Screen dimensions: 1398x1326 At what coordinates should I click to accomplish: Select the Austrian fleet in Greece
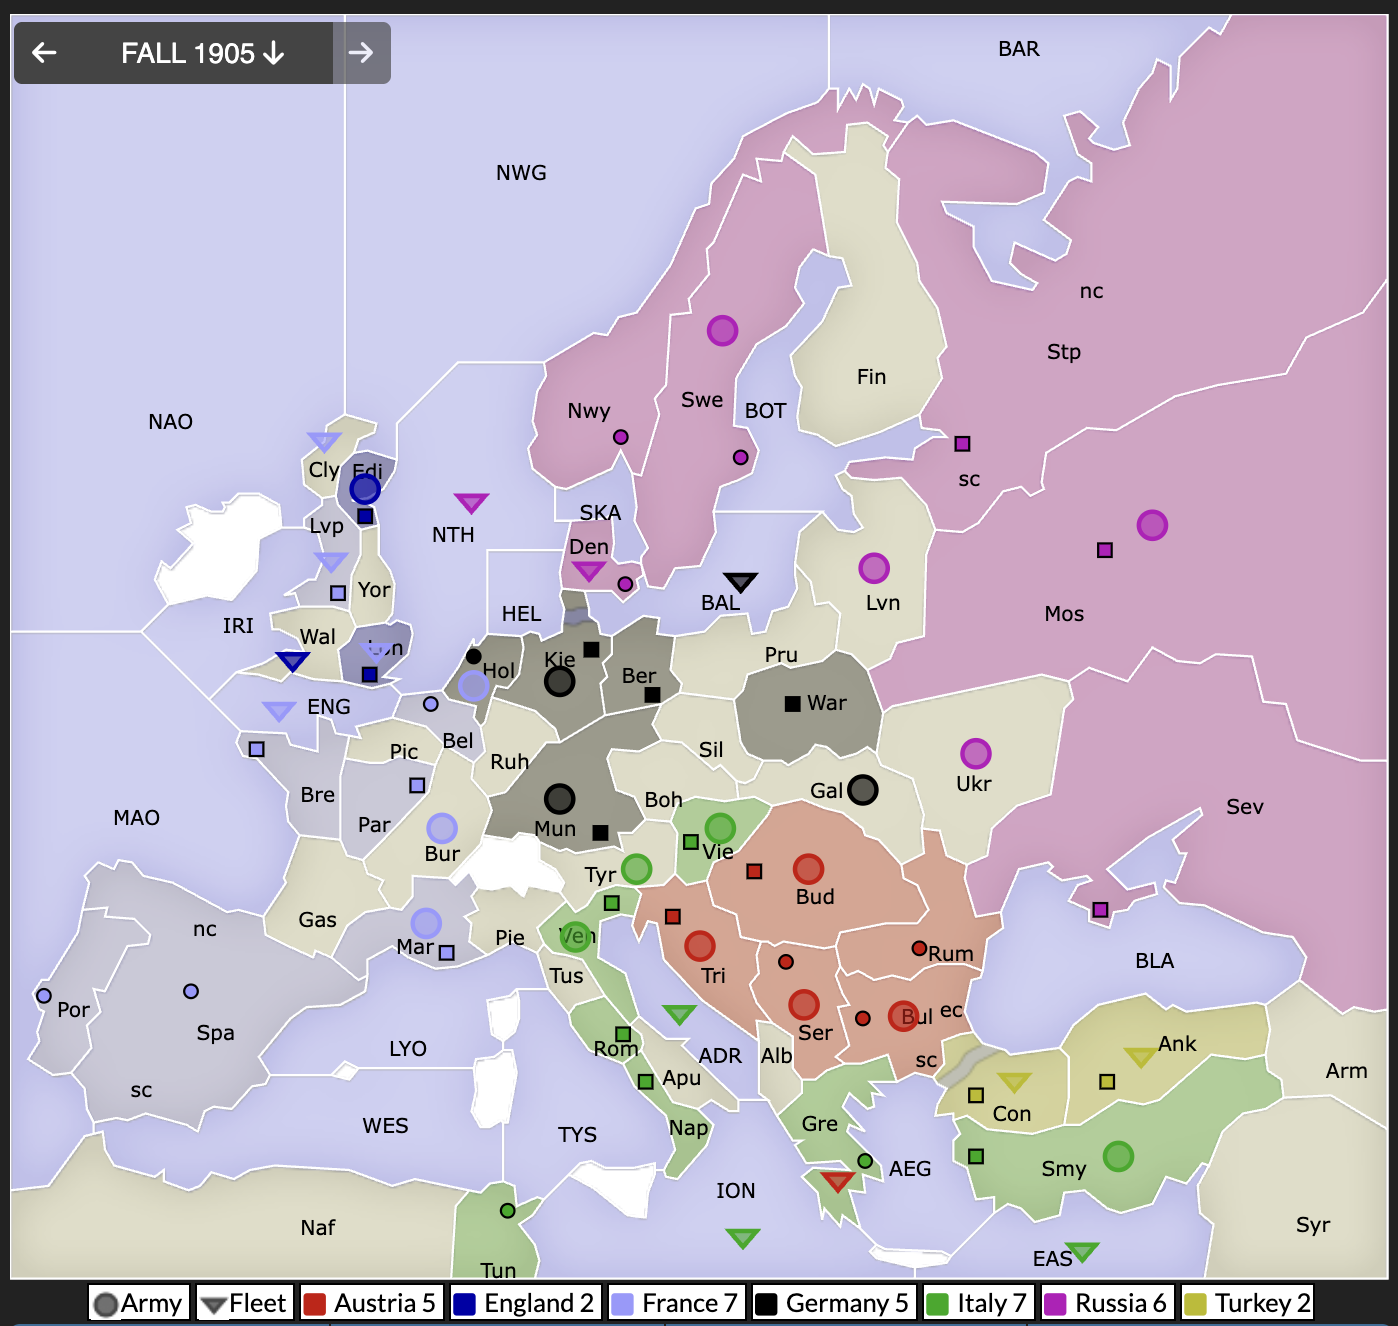(x=837, y=1182)
